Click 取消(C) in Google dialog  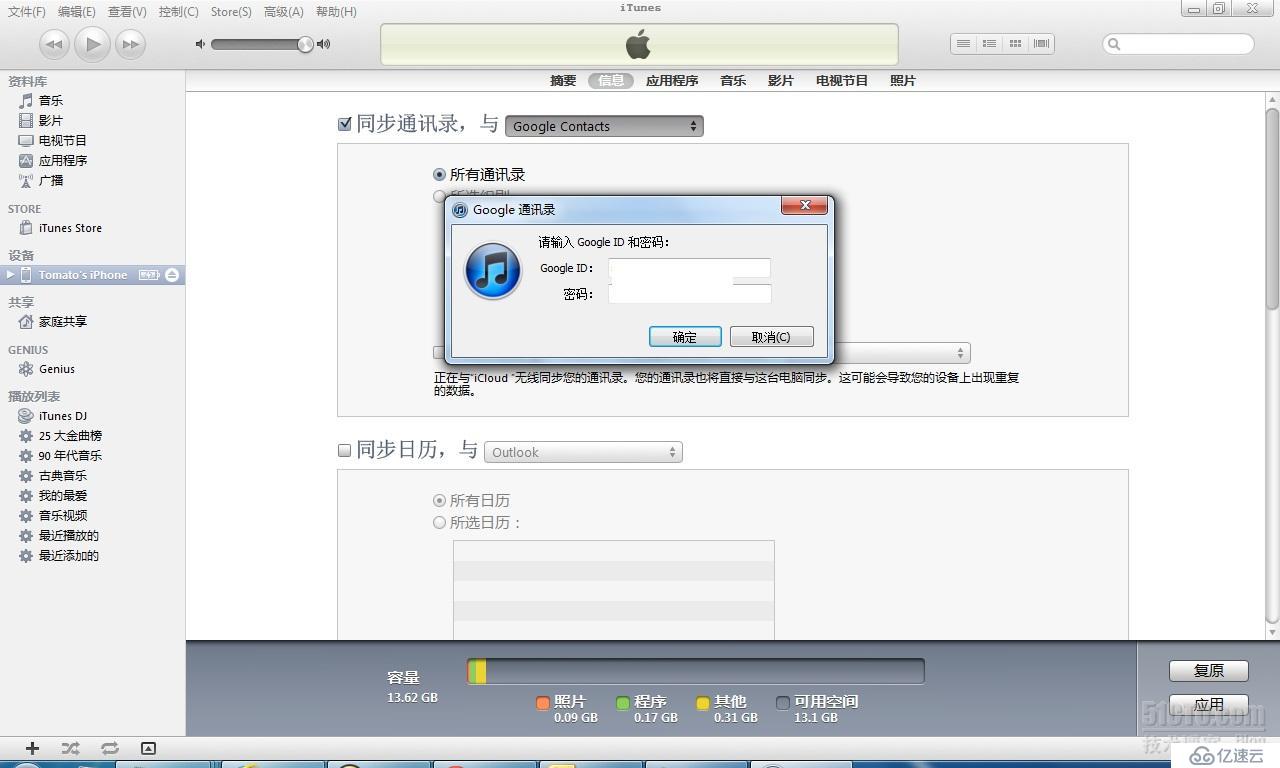tap(771, 337)
